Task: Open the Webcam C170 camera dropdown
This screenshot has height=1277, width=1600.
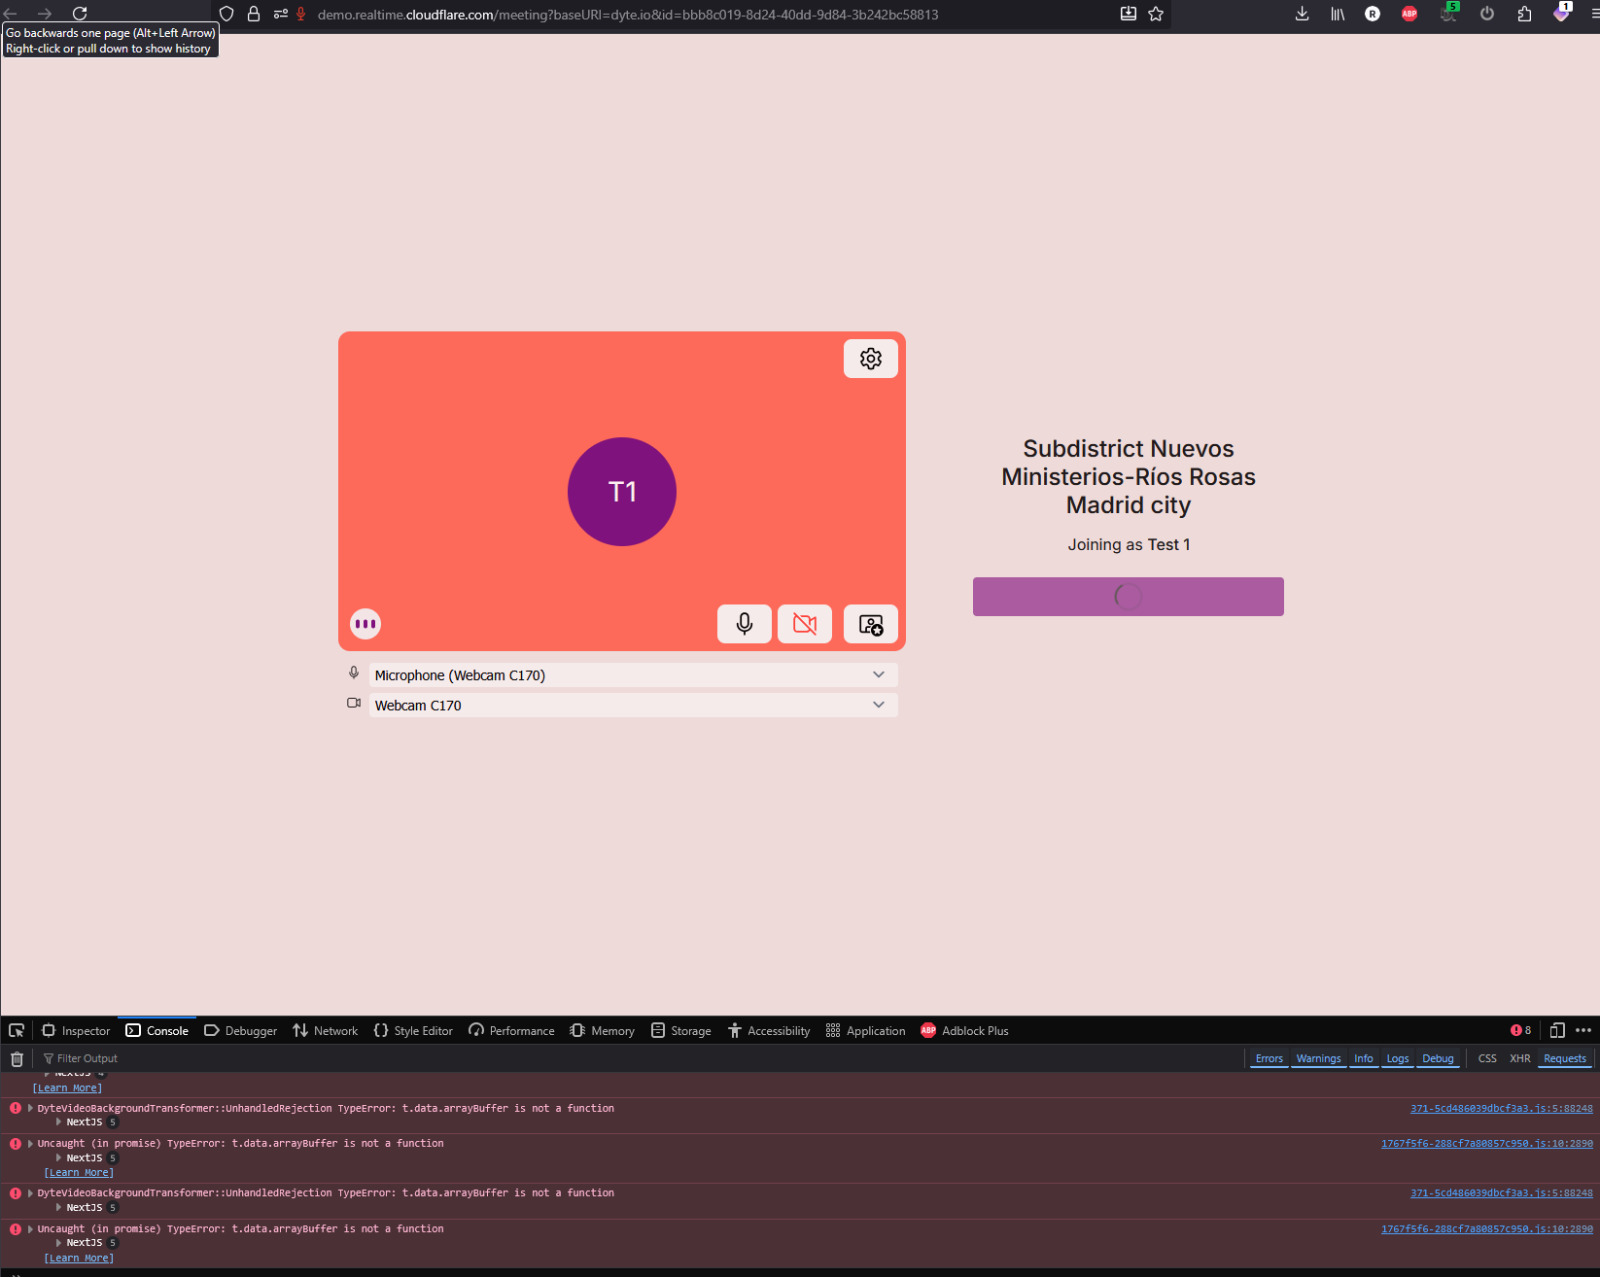Action: 633,706
